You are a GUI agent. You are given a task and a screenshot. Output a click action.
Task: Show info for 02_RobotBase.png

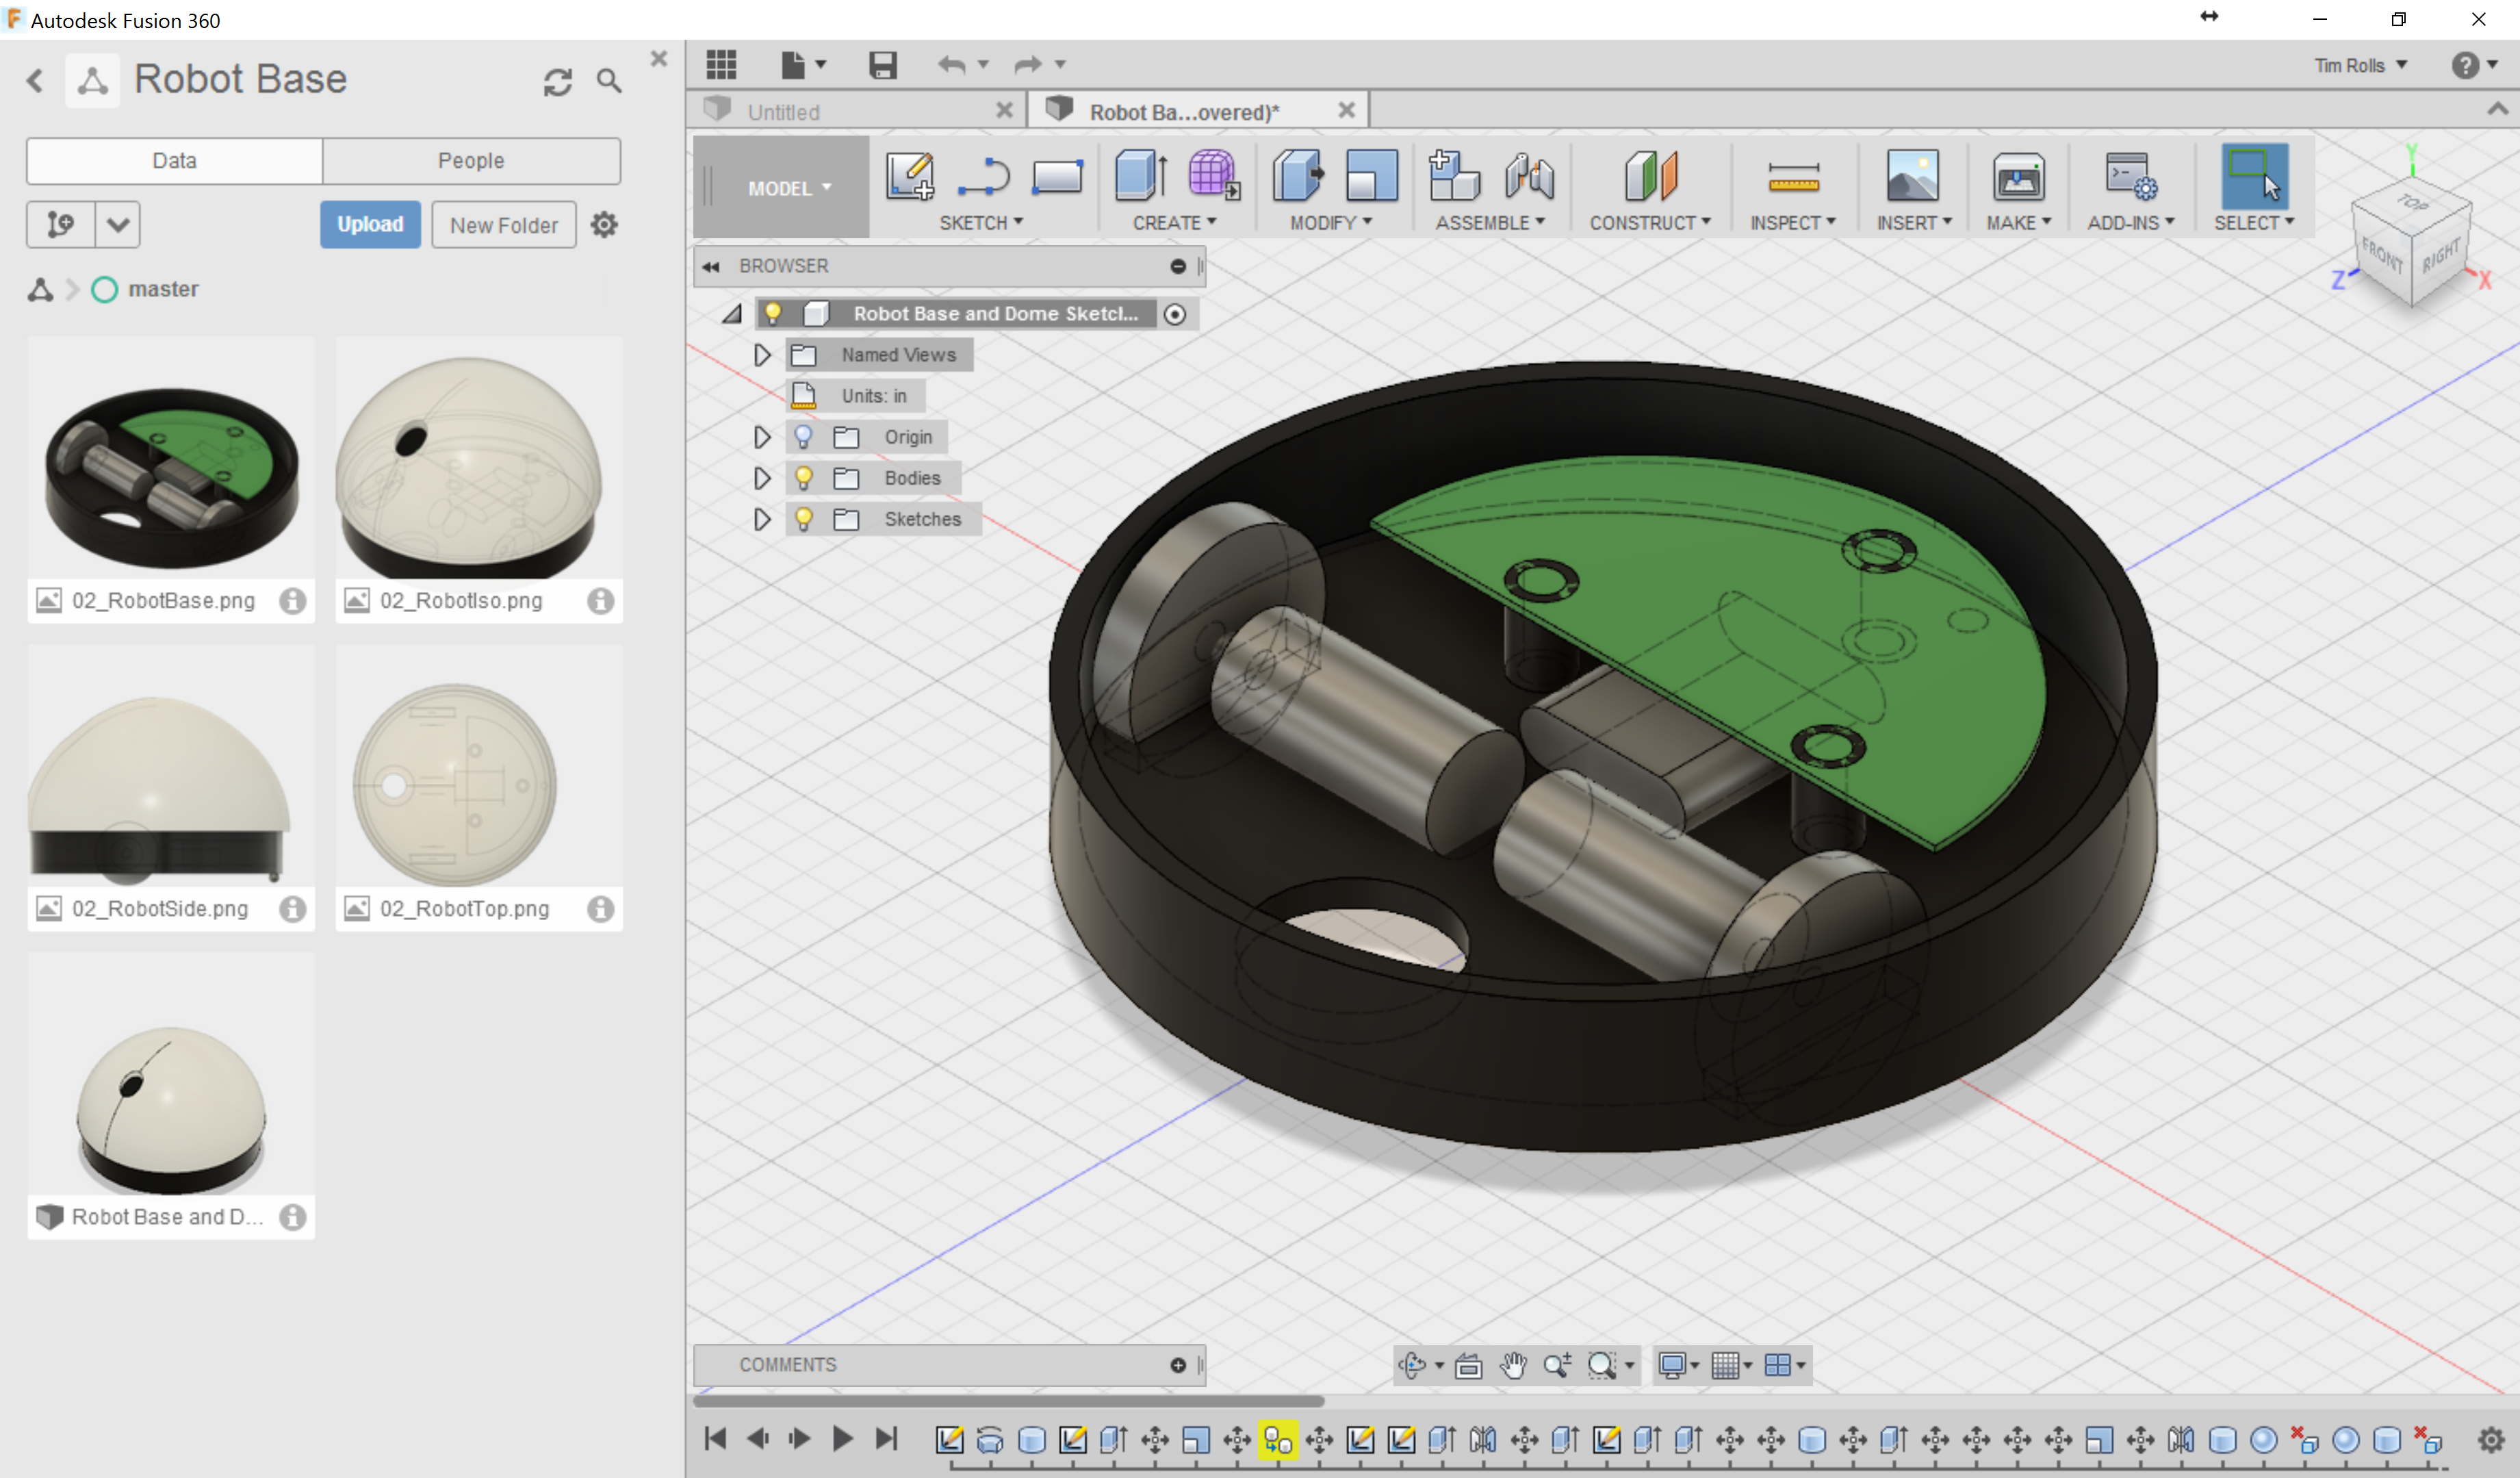(292, 601)
